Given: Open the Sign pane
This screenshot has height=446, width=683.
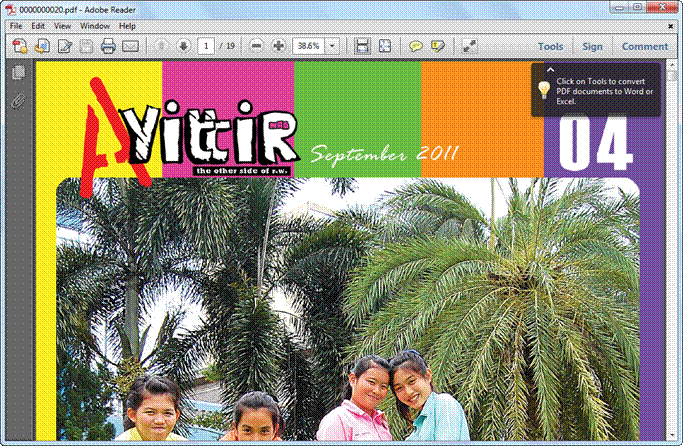Looking at the screenshot, I should [x=592, y=46].
